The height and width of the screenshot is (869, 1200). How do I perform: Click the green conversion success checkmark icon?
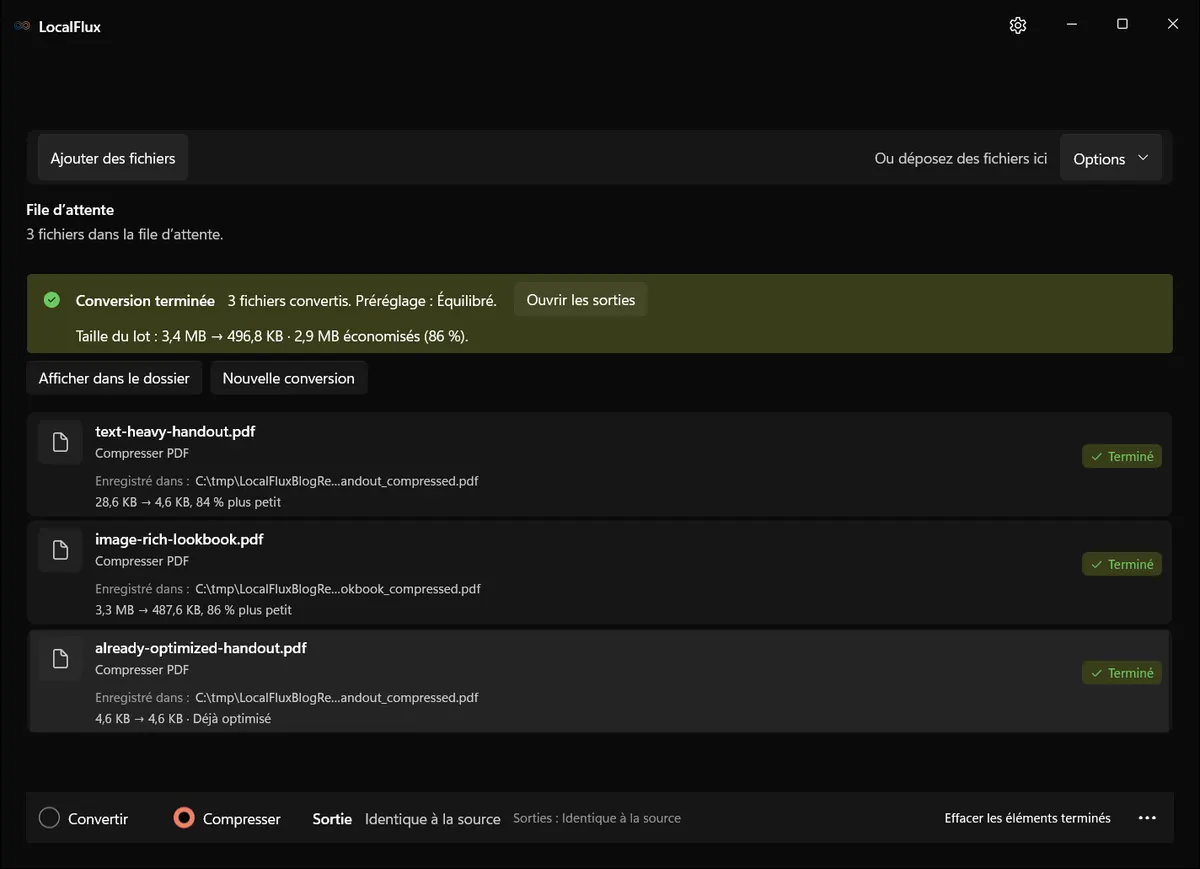pyautogui.click(x=52, y=300)
